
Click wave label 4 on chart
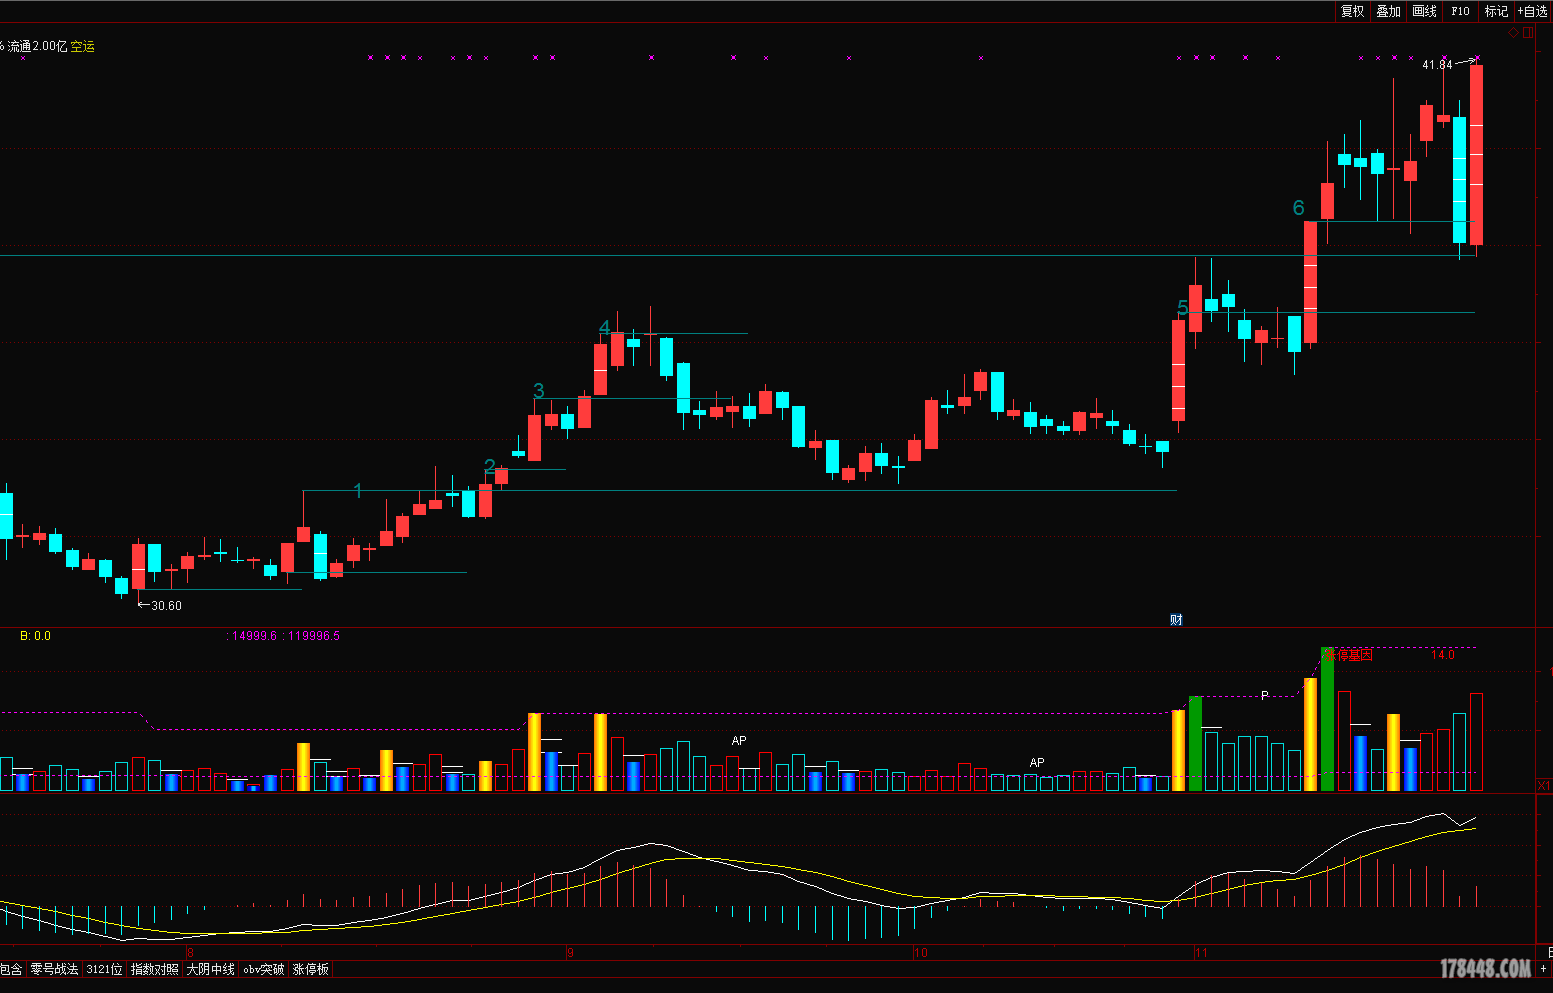[605, 328]
